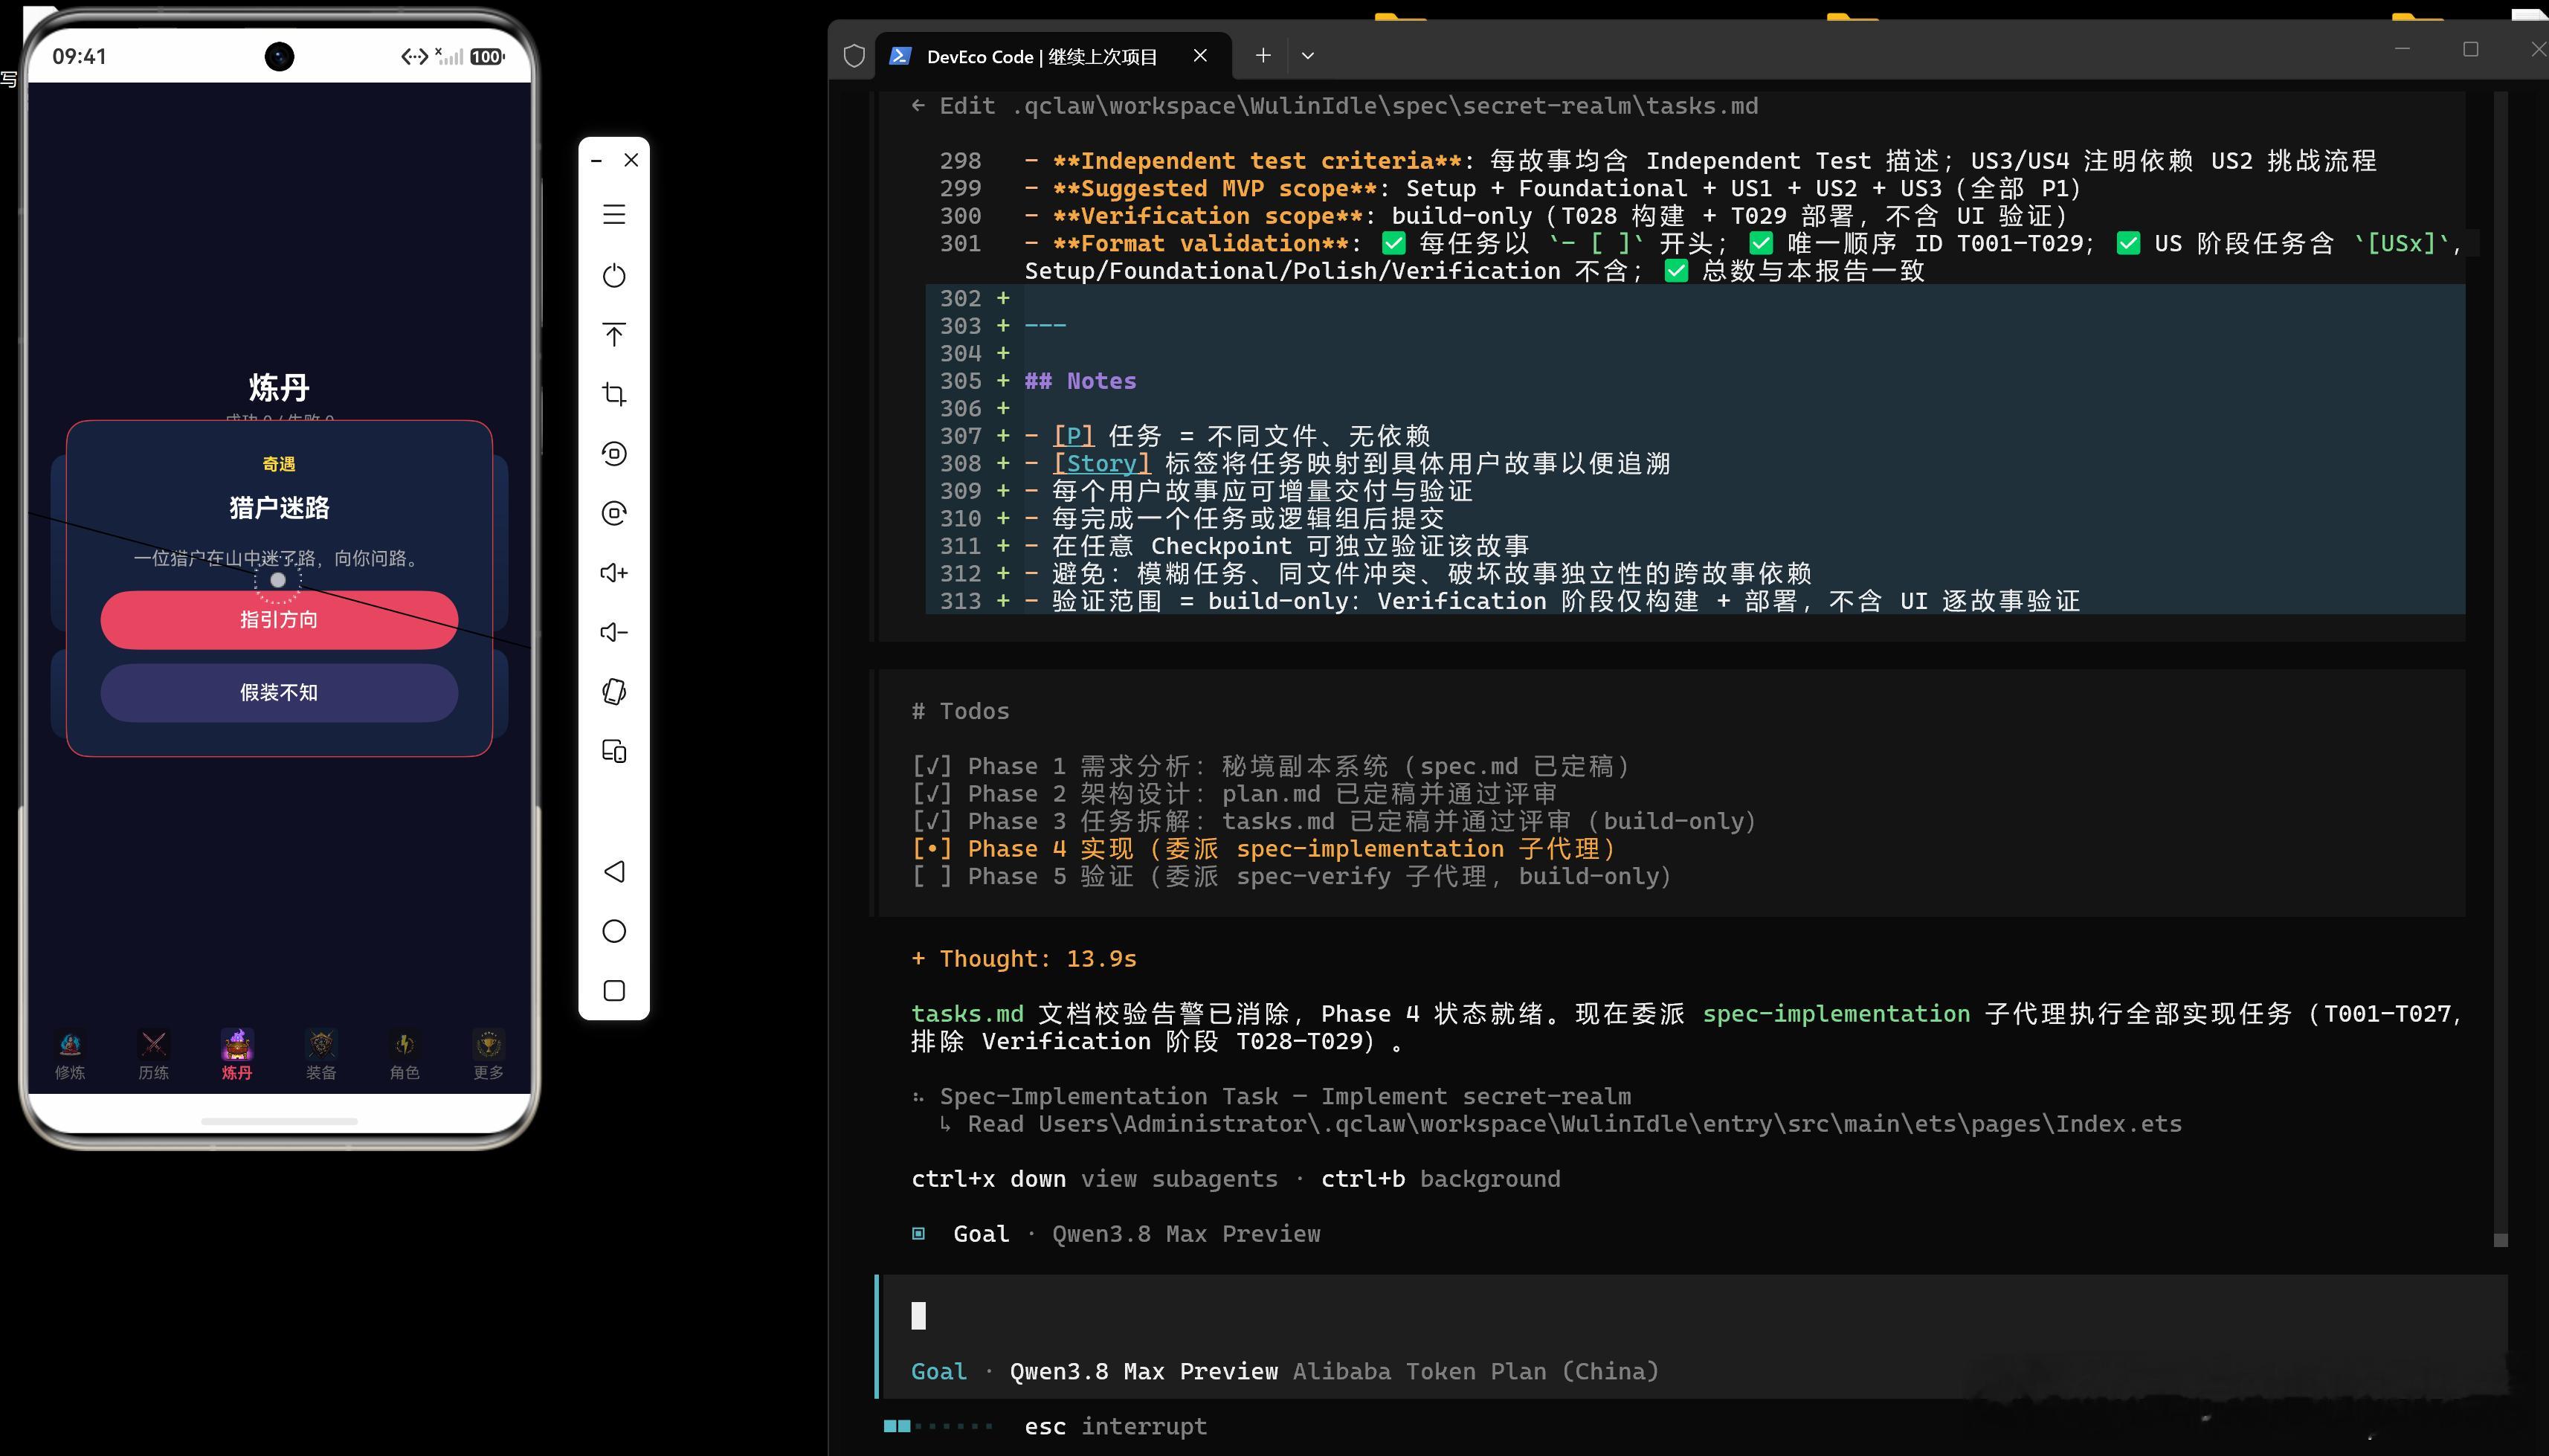The image size is (2549, 1456).
Task: Take a screenshot with the crop icon
Action: [614, 394]
